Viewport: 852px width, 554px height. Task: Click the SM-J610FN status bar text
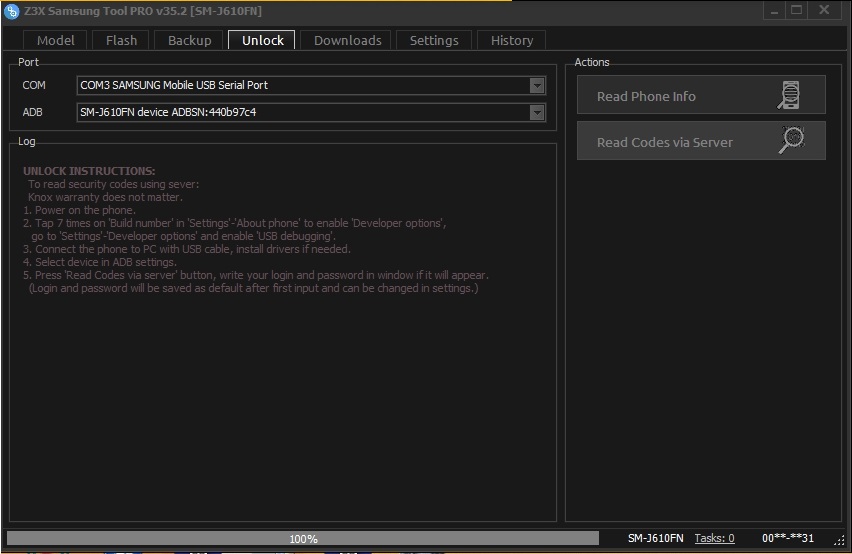point(655,538)
